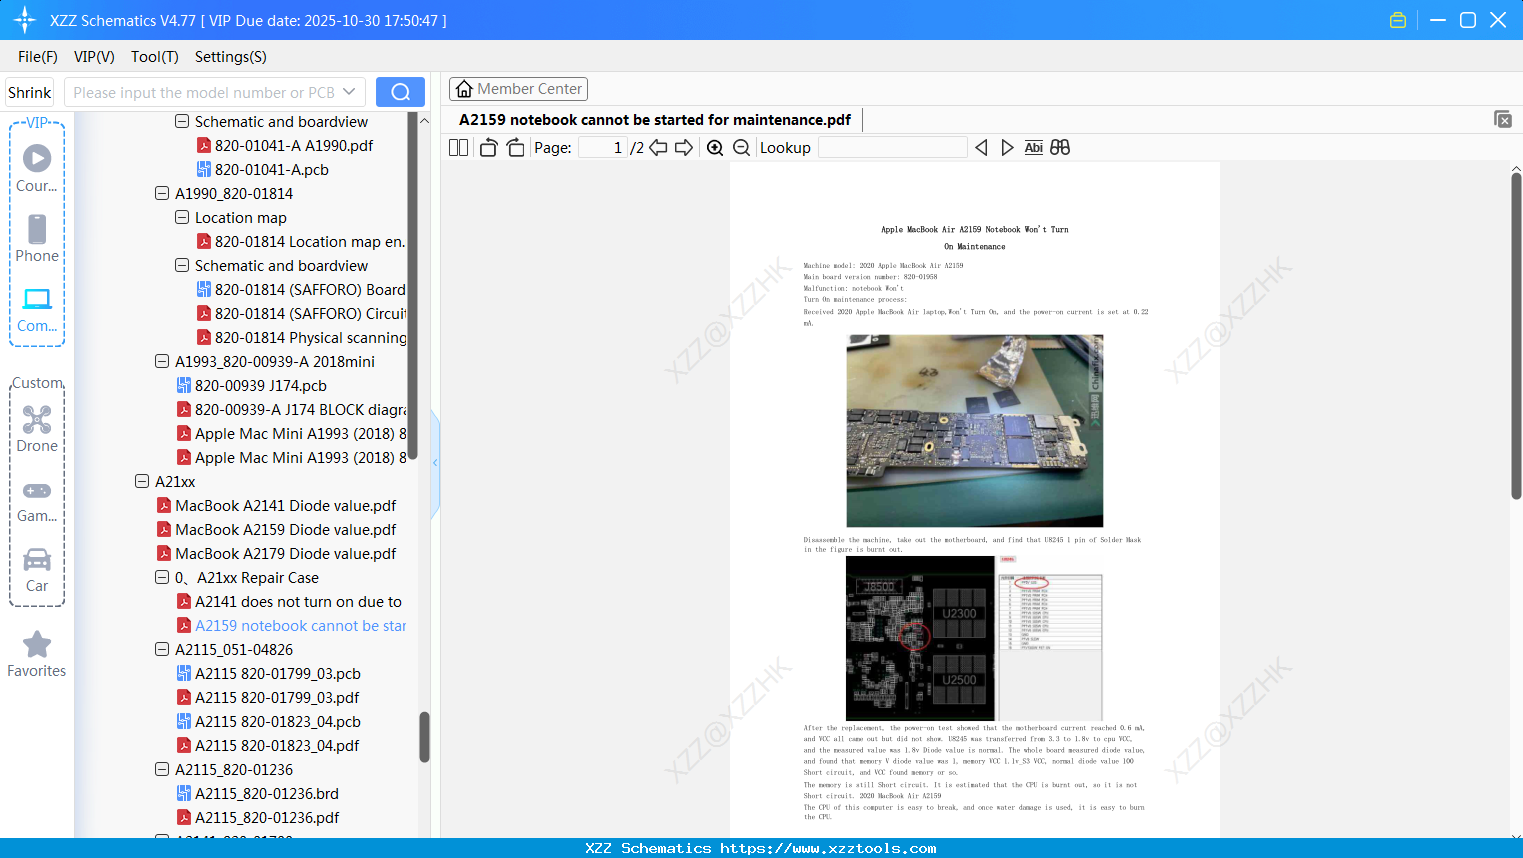This screenshot has height=858, width=1523.
Task: Click the PDF icon beside A2115_820-01236.pdf
Action: tap(184, 818)
